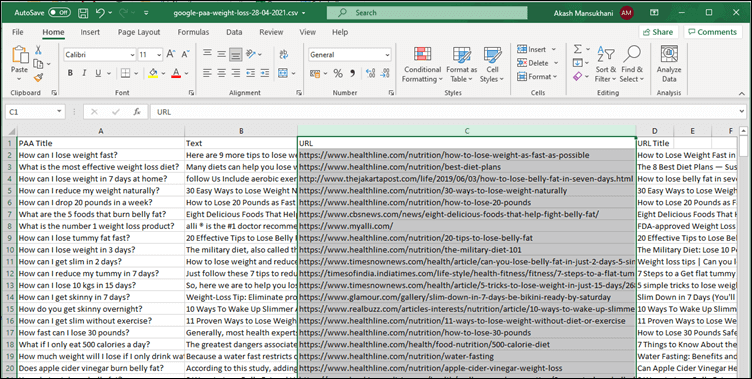Click the Analyze Data button
752x379 pixels.
coord(669,64)
